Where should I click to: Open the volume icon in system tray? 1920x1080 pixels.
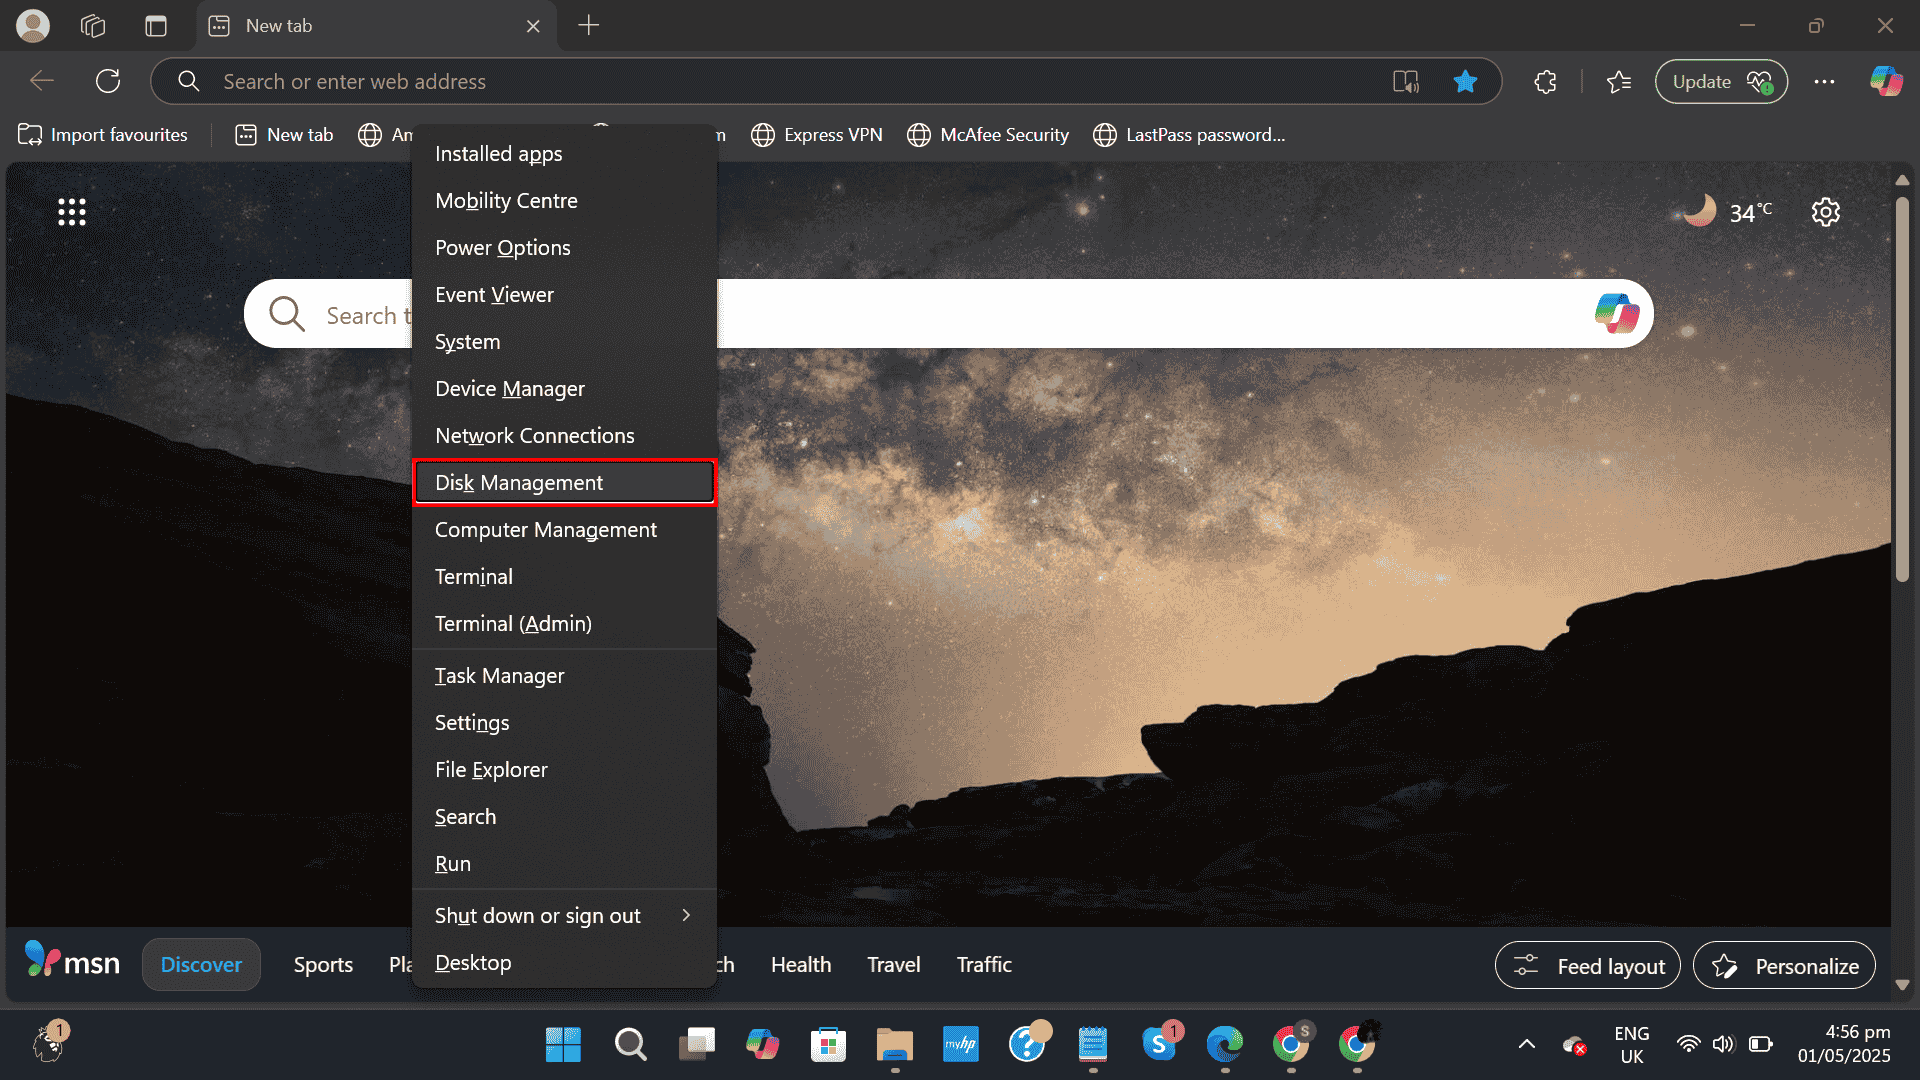coord(1723,1044)
